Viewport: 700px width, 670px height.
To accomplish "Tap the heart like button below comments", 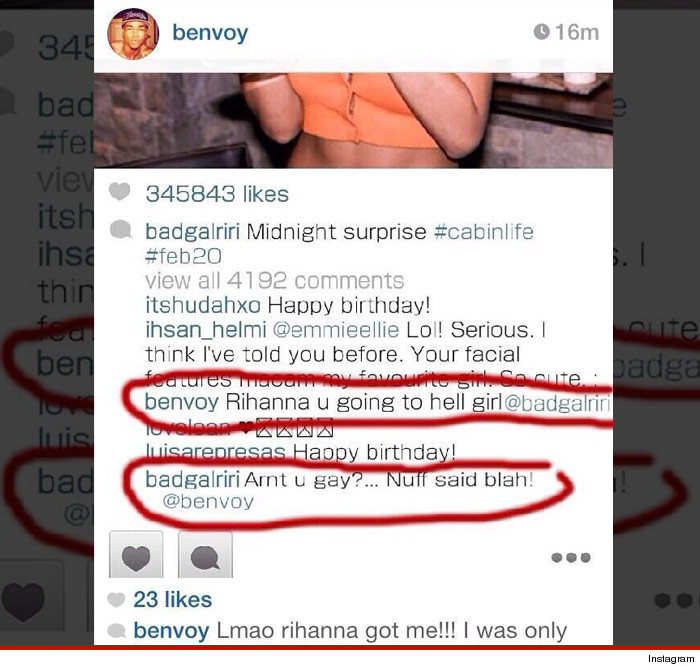I will click(136, 554).
